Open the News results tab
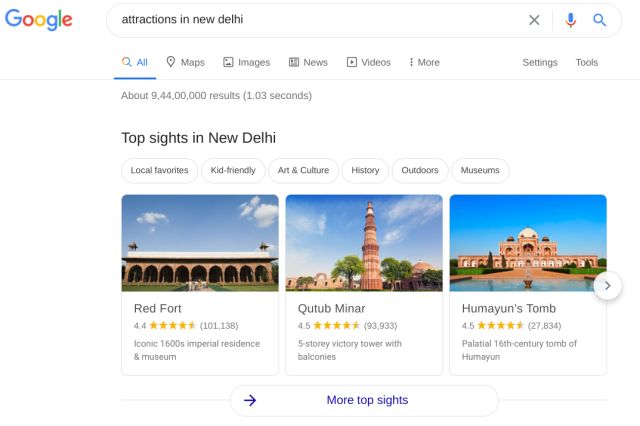The image size is (640, 426). [x=308, y=62]
